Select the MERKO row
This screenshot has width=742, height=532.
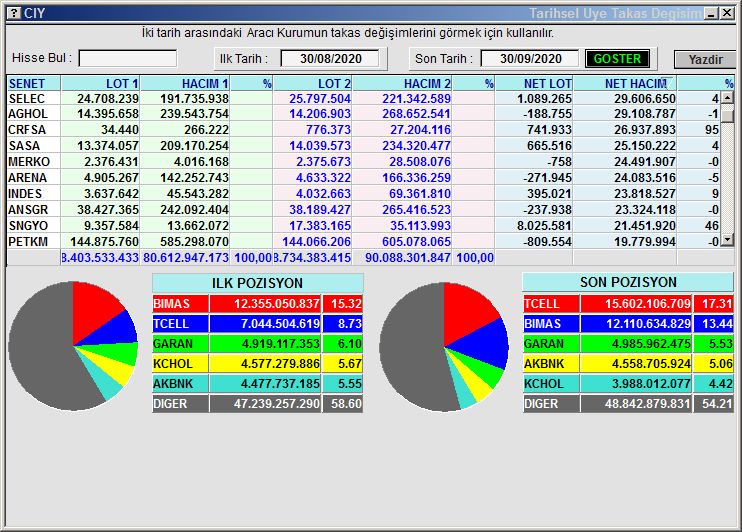(363, 161)
